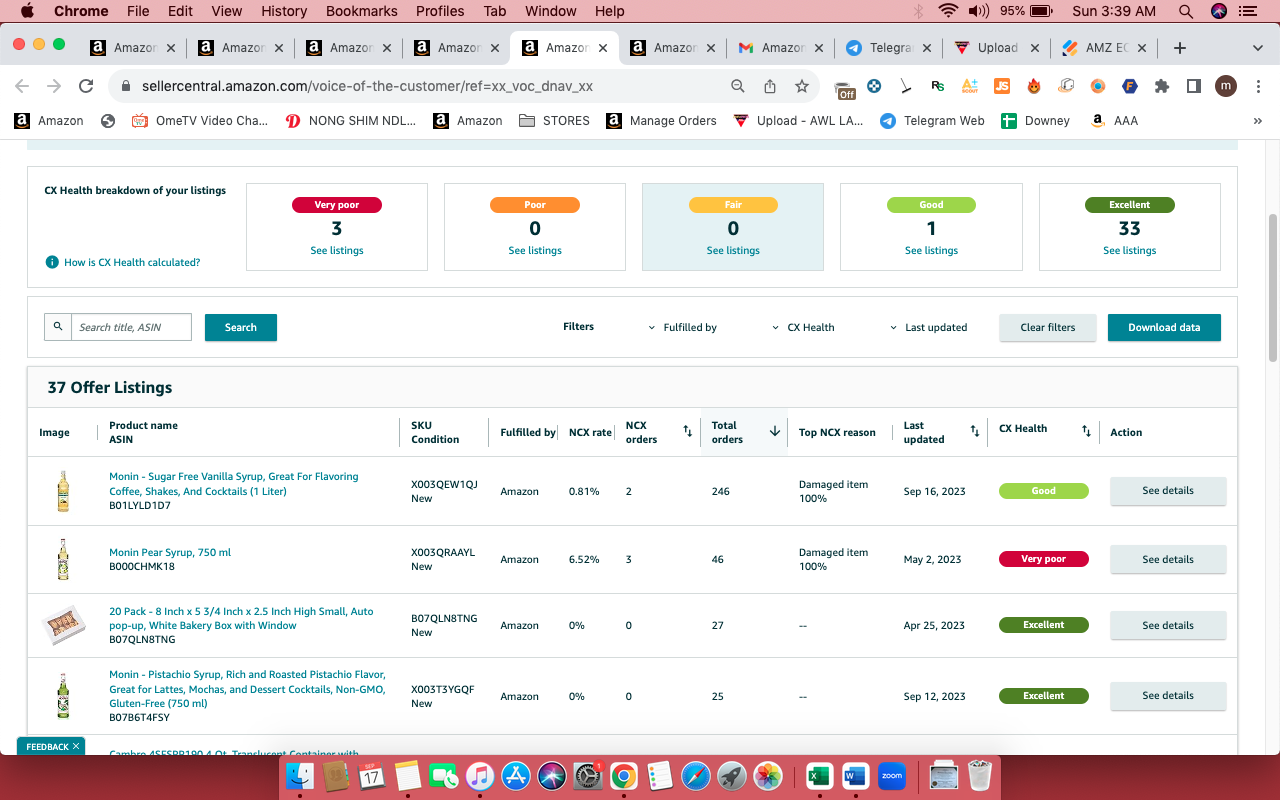Click the AMZ Scout extension icon
Image resolution: width=1280 pixels, height=800 pixels.
click(x=970, y=86)
